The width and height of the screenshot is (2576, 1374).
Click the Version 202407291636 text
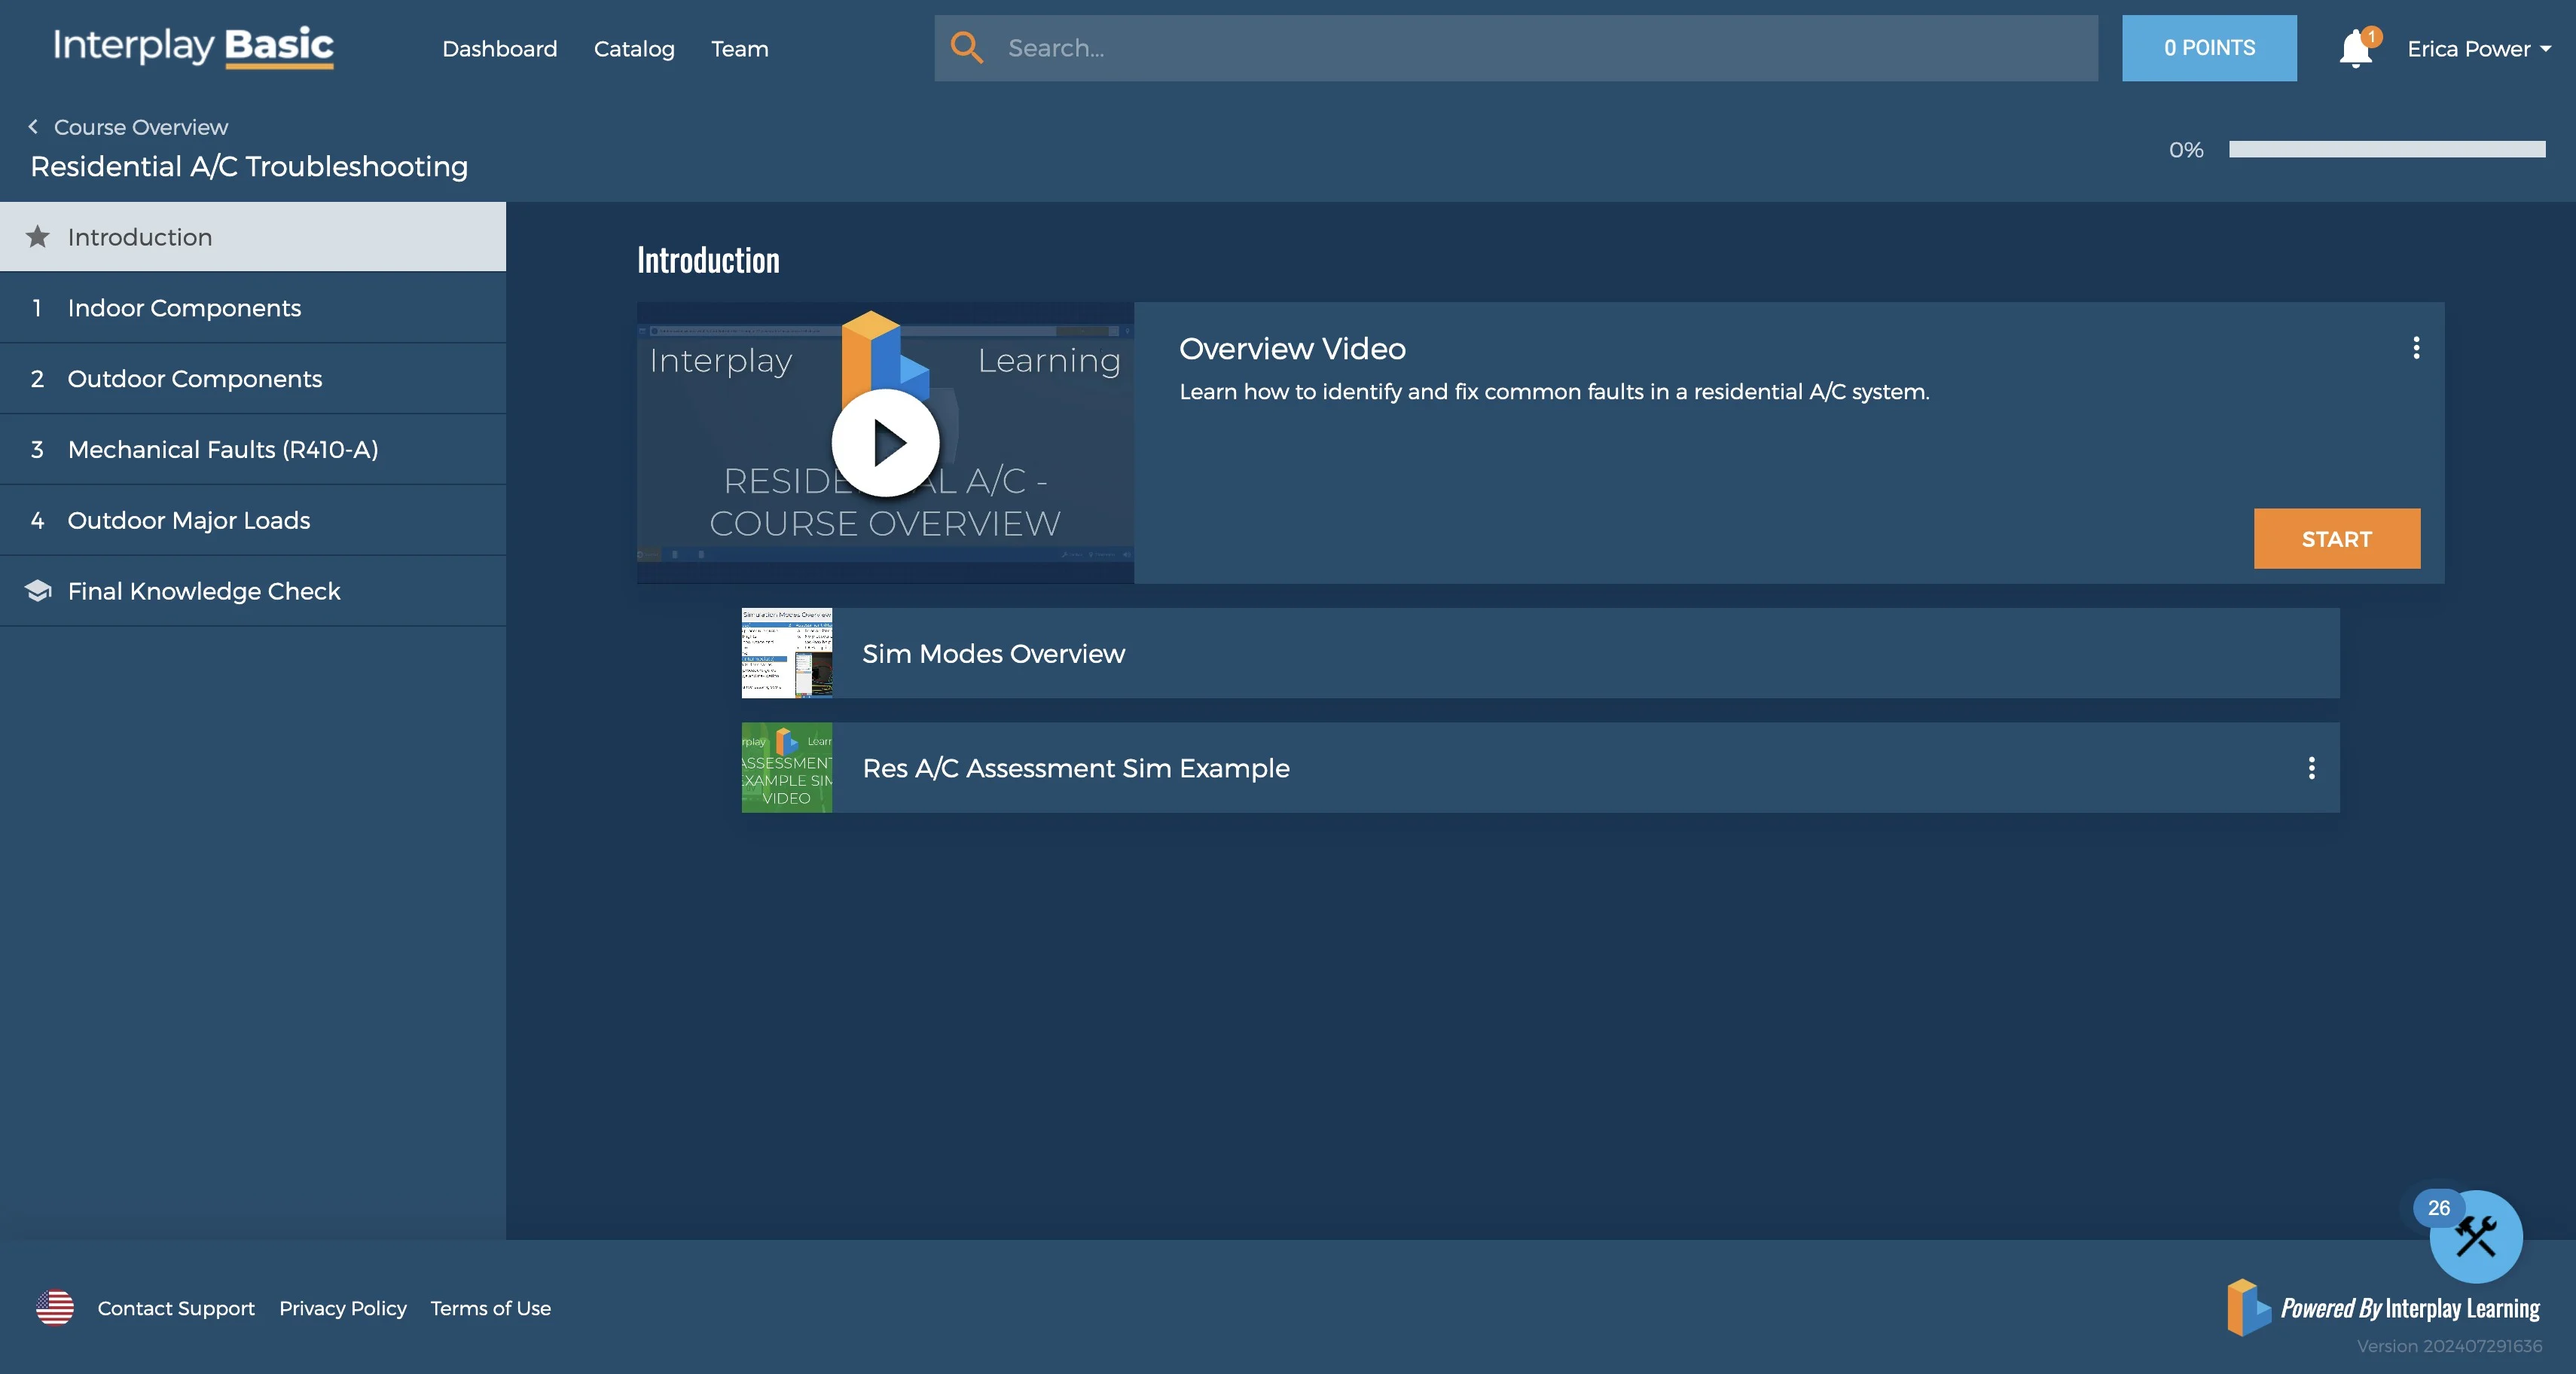pos(2449,1346)
